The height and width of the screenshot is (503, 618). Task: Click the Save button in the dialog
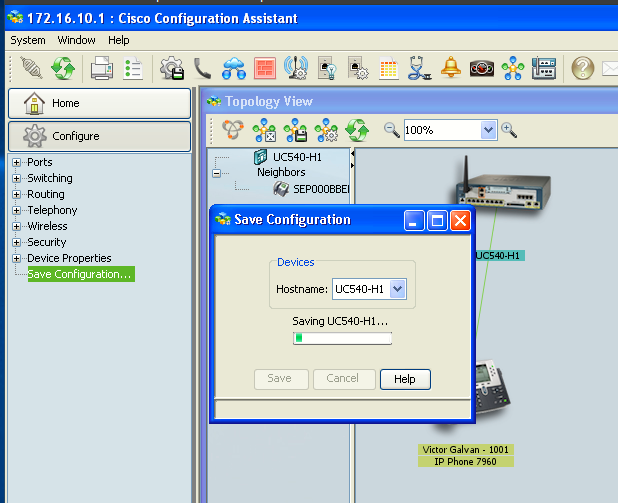[x=281, y=379]
